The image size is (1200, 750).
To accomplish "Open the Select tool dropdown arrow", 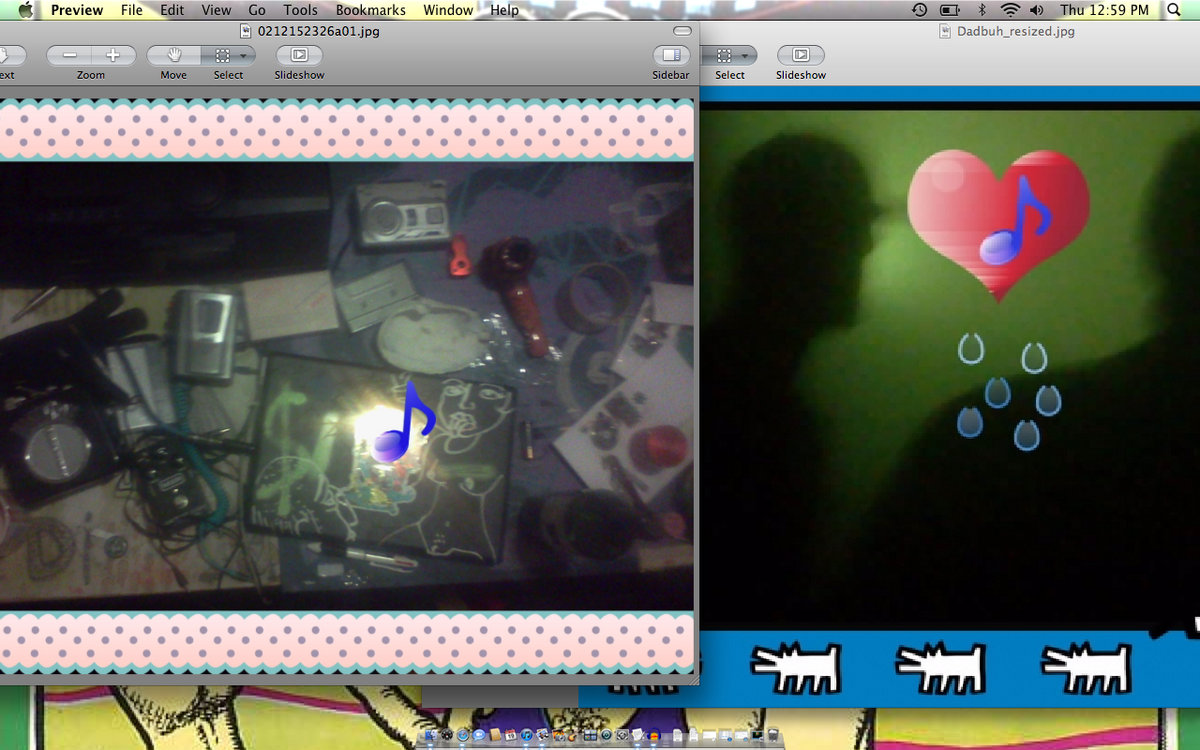I will coord(242,56).
